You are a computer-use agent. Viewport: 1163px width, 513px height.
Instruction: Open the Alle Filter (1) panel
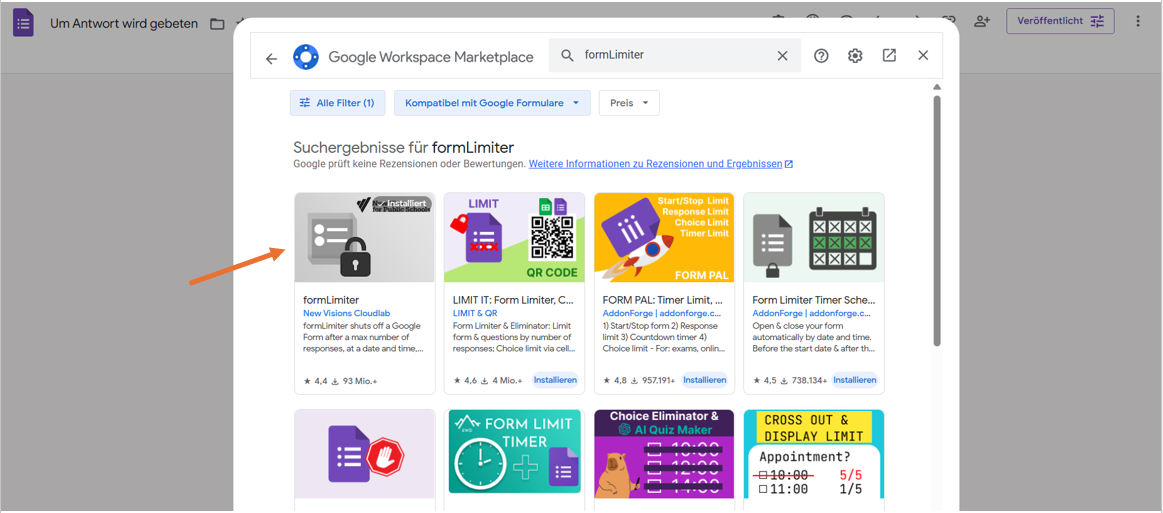click(x=336, y=103)
